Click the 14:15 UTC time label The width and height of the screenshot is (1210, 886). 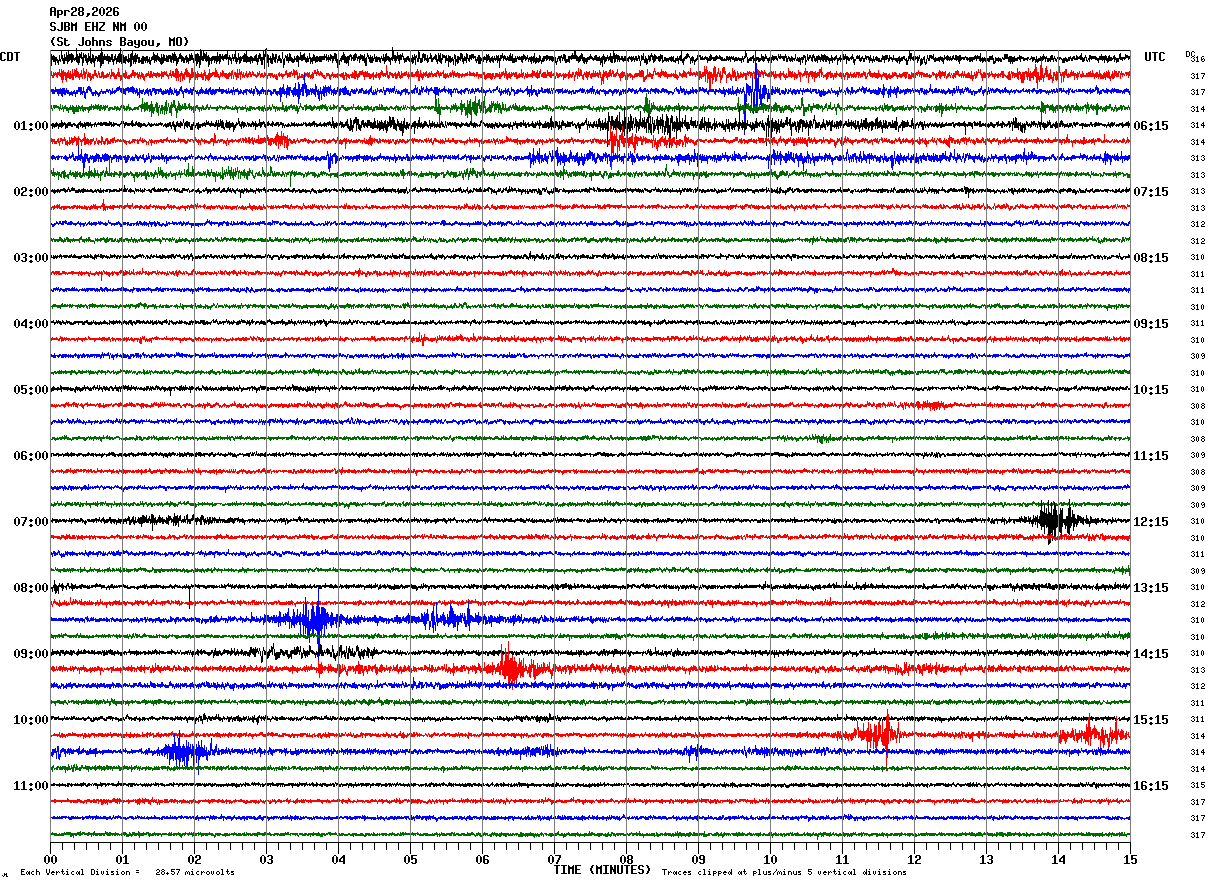(1151, 654)
